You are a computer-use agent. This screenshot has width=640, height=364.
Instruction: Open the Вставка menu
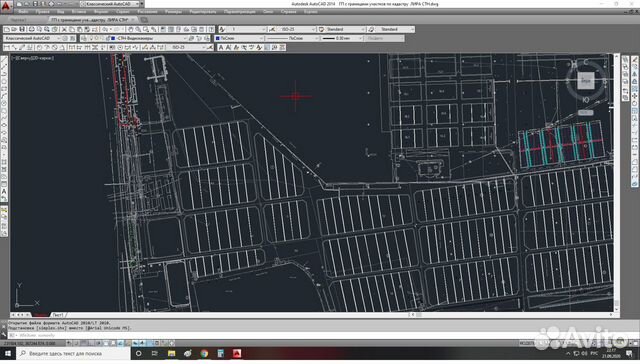(x=79, y=12)
